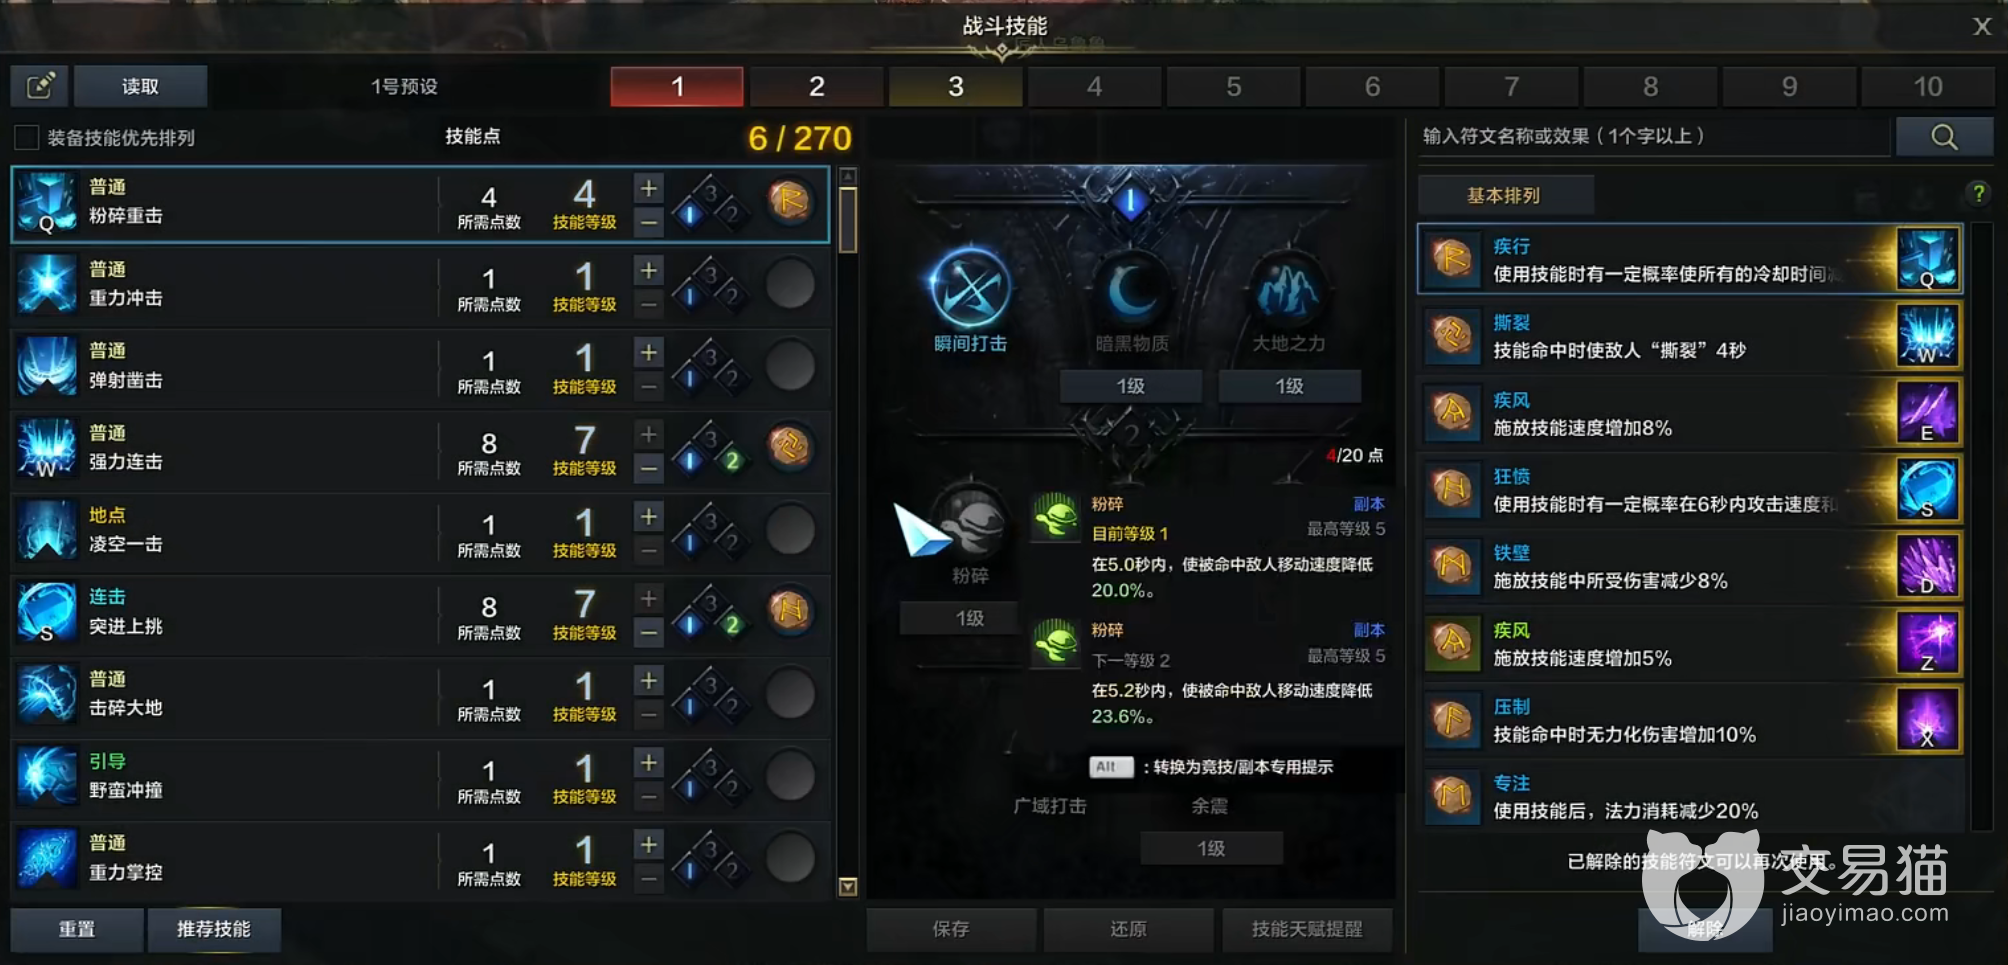Switch to preset tab 3

(x=955, y=87)
